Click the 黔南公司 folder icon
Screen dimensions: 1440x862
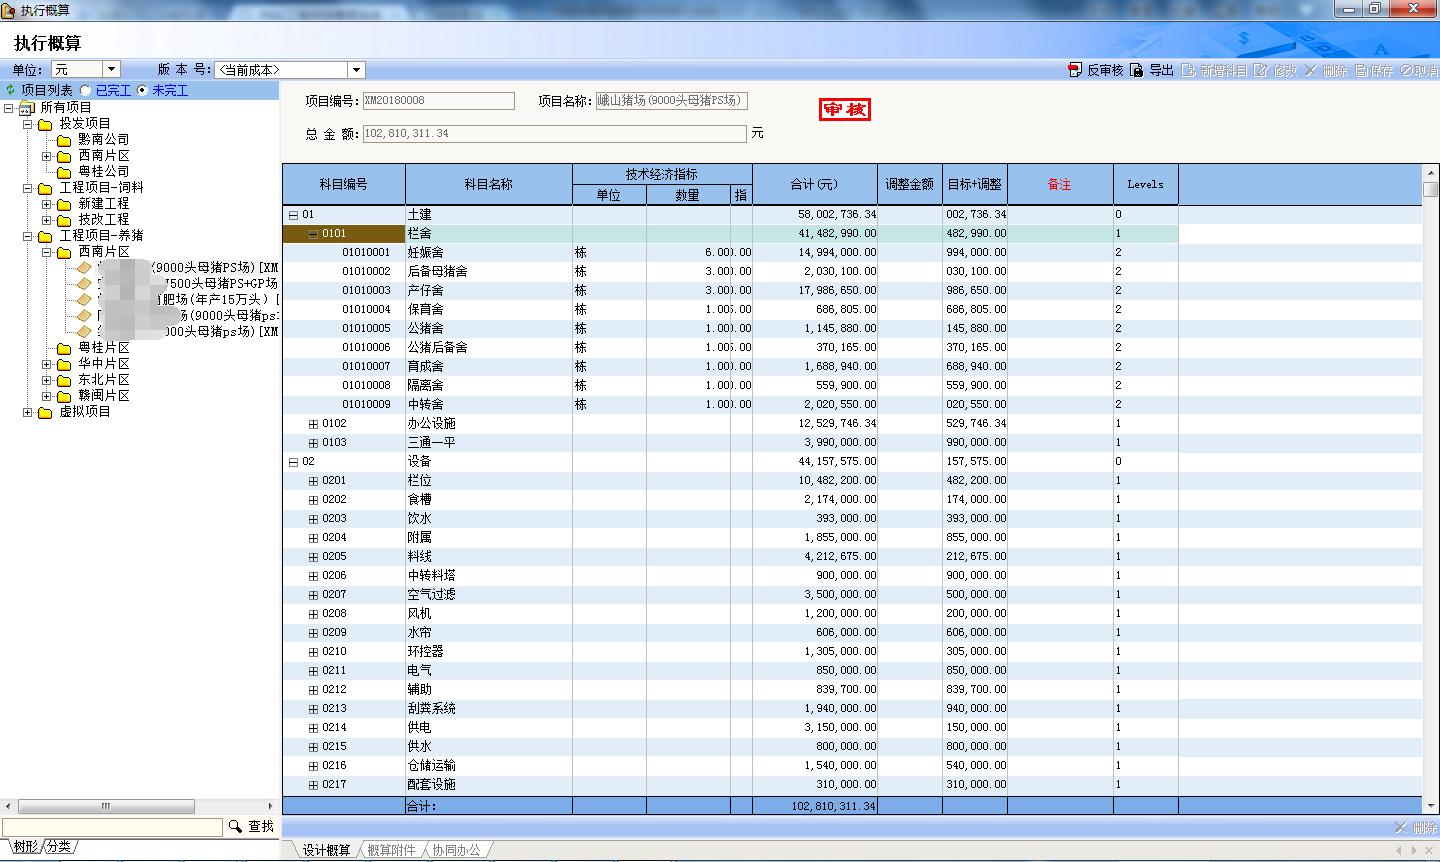[x=64, y=140]
